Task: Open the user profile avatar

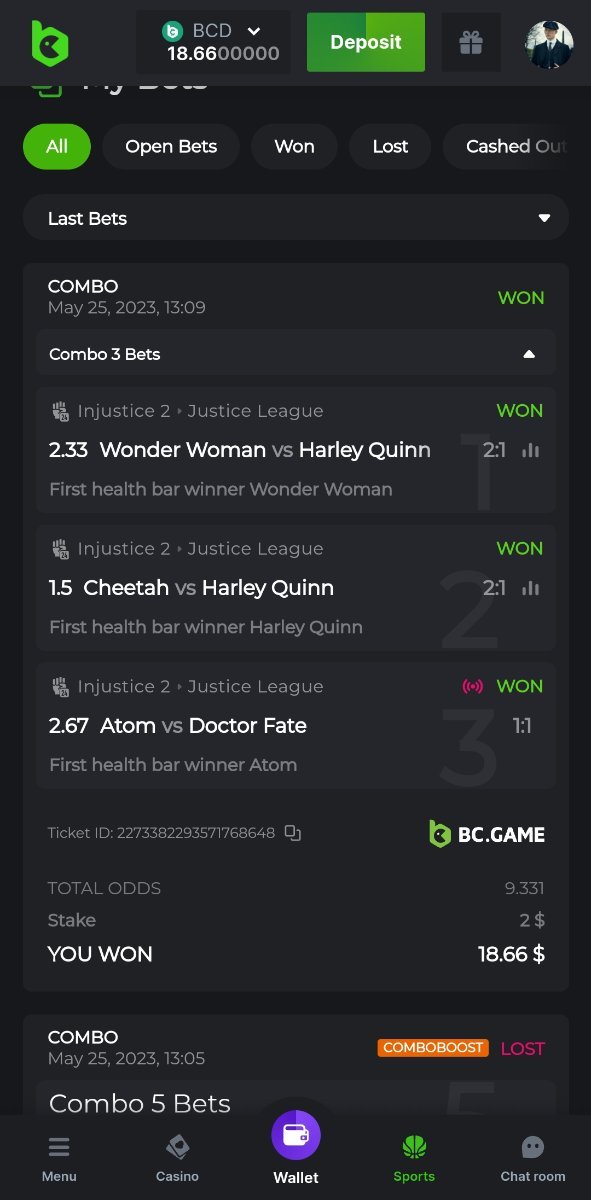Action: coord(550,44)
